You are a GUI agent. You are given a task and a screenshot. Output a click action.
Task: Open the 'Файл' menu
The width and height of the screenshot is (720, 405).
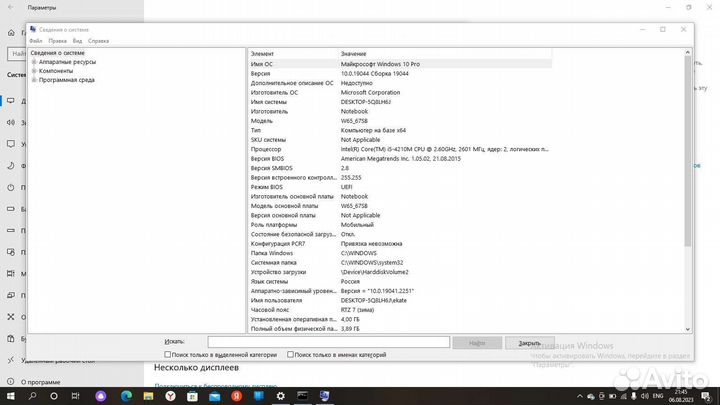point(35,42)
